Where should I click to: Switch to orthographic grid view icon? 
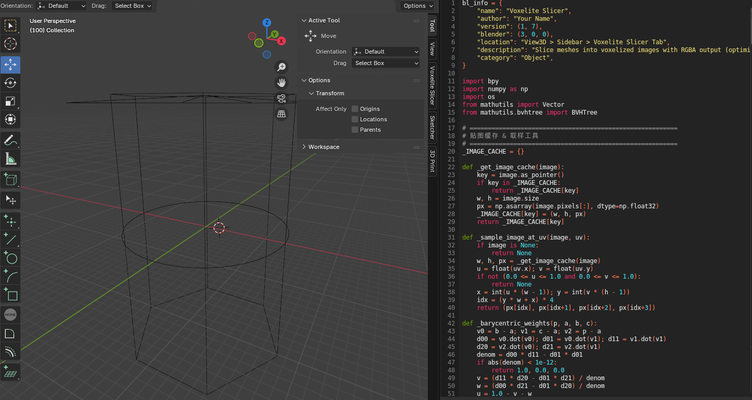(x=282, y=114)
